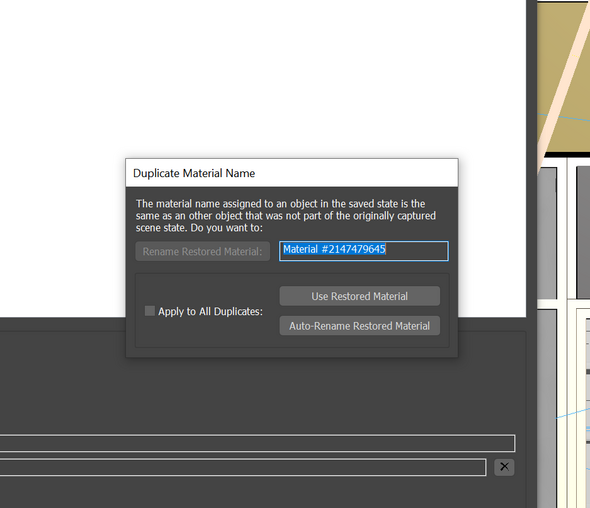Click the Use Restored Material button
The image size is (590, 508).
pos(359,296)
